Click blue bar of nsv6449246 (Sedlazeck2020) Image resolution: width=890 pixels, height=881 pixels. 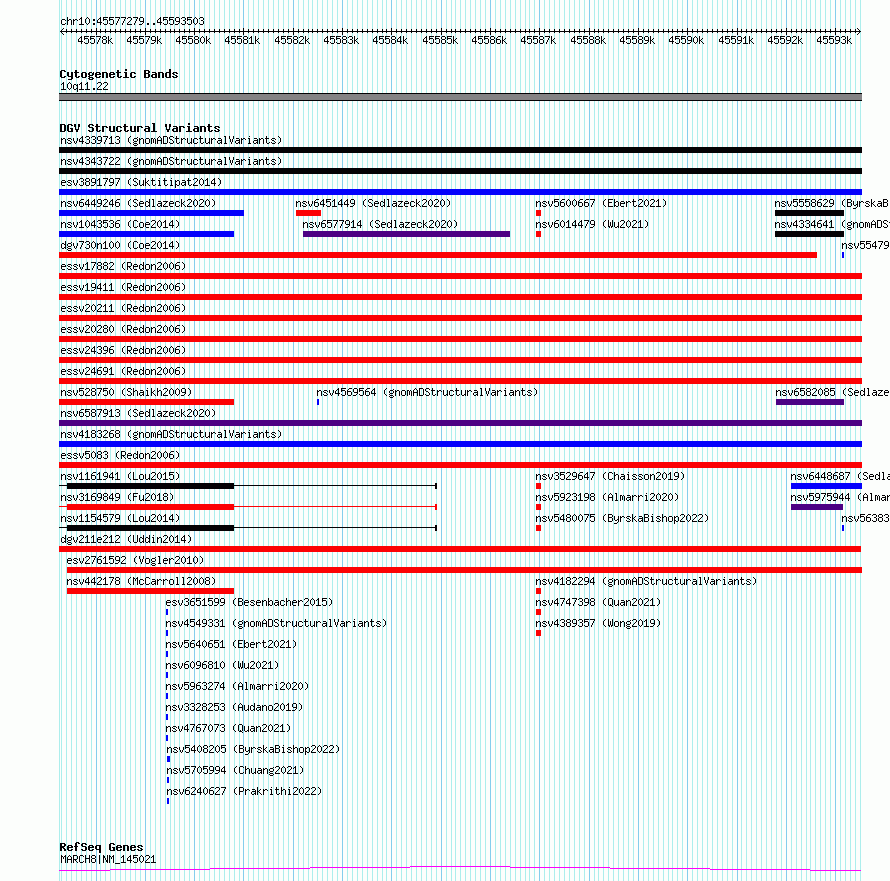[x=152, y=213]
